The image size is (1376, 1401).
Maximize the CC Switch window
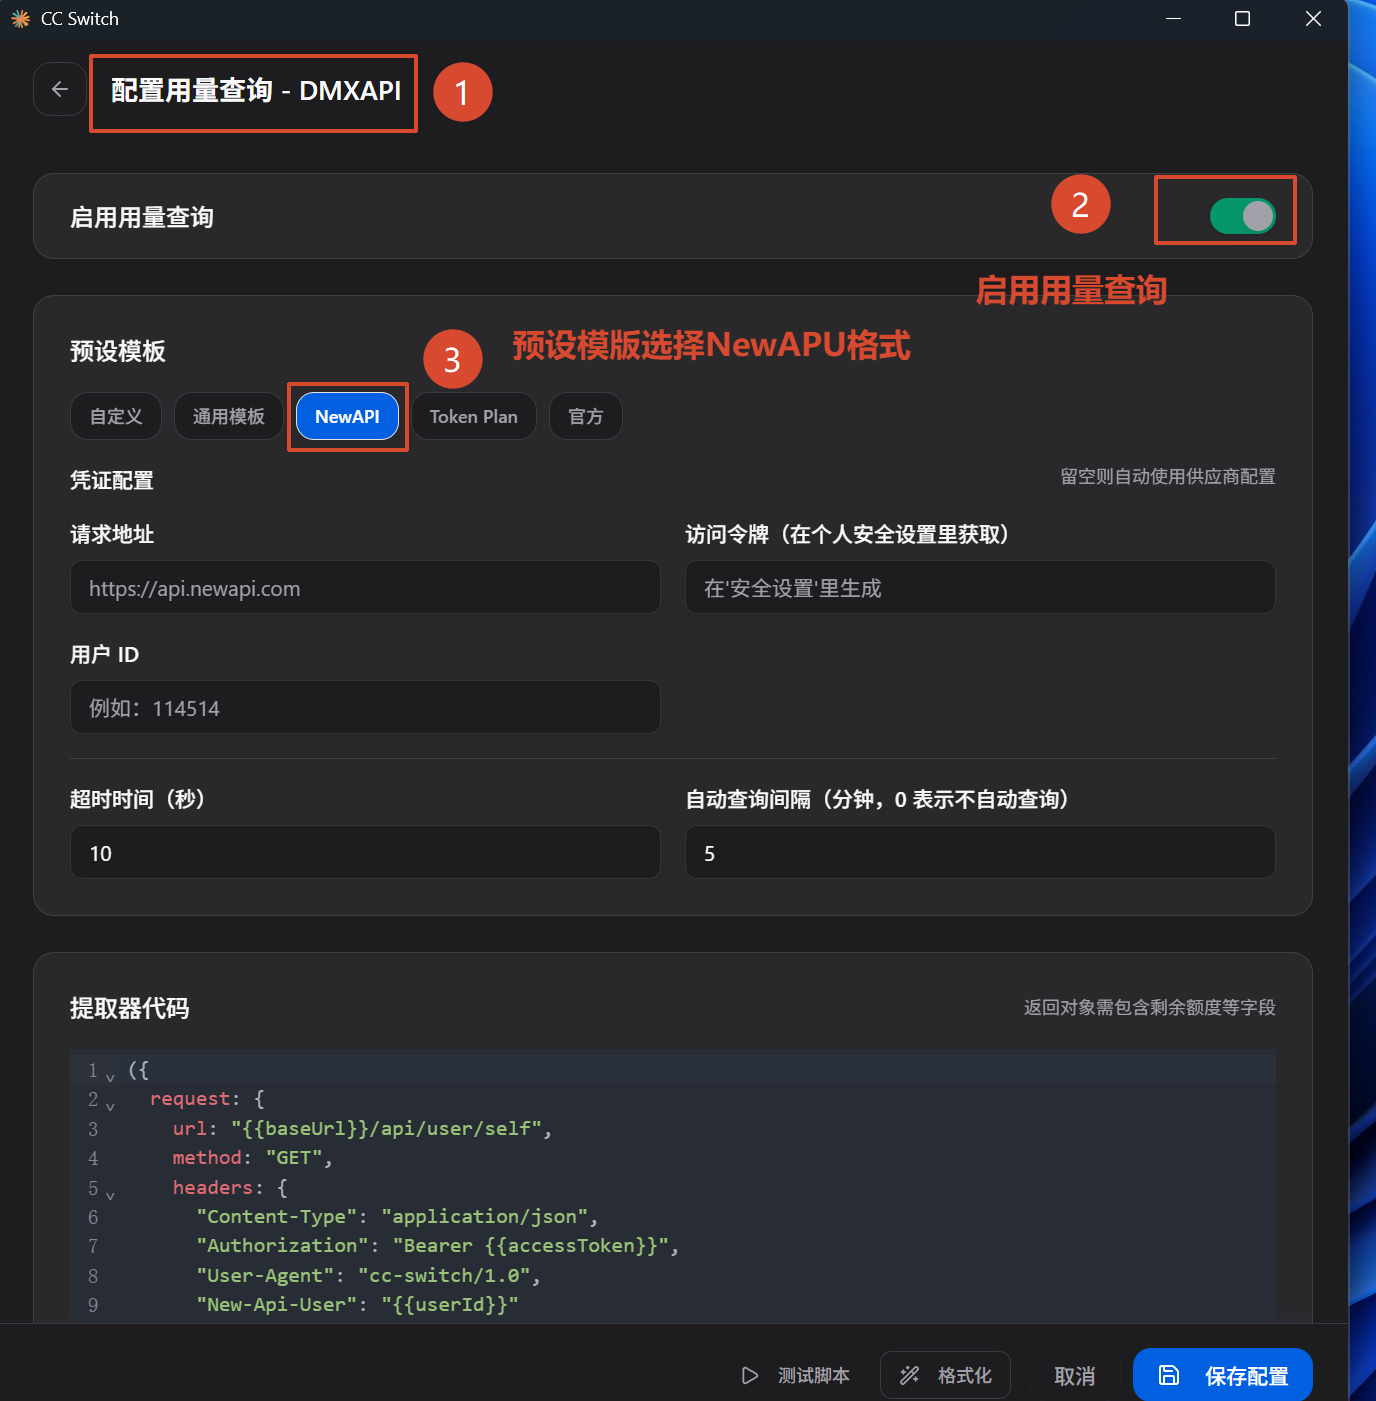coord(1242,19)
